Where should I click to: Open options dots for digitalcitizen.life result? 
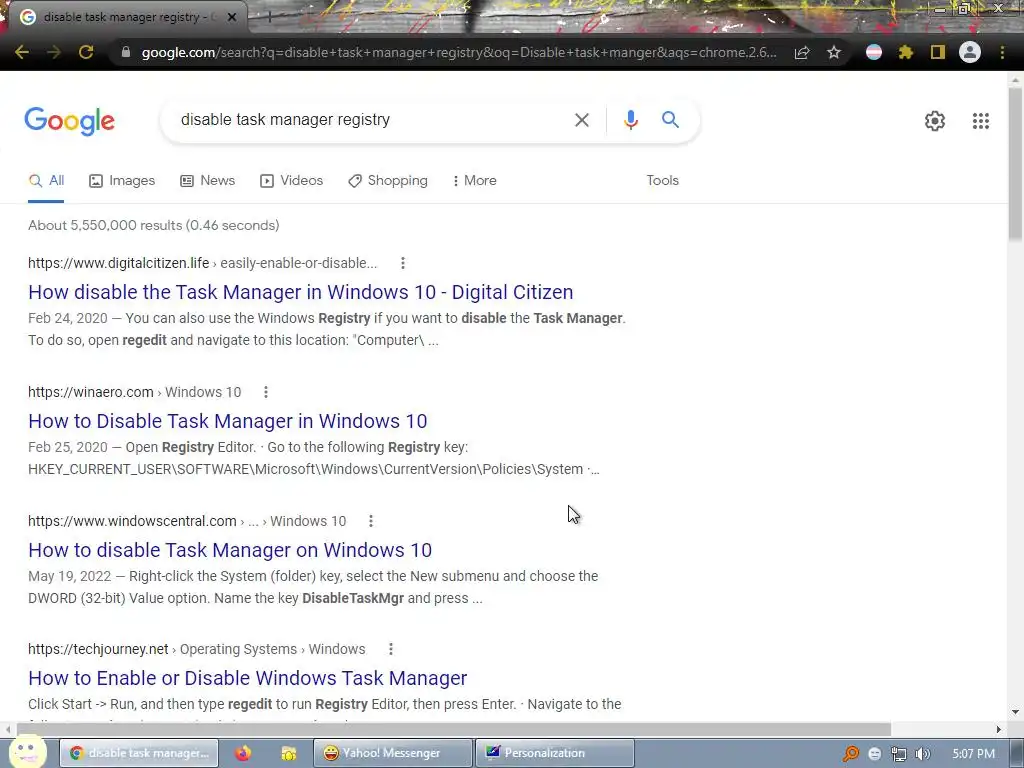click(403, 263)
